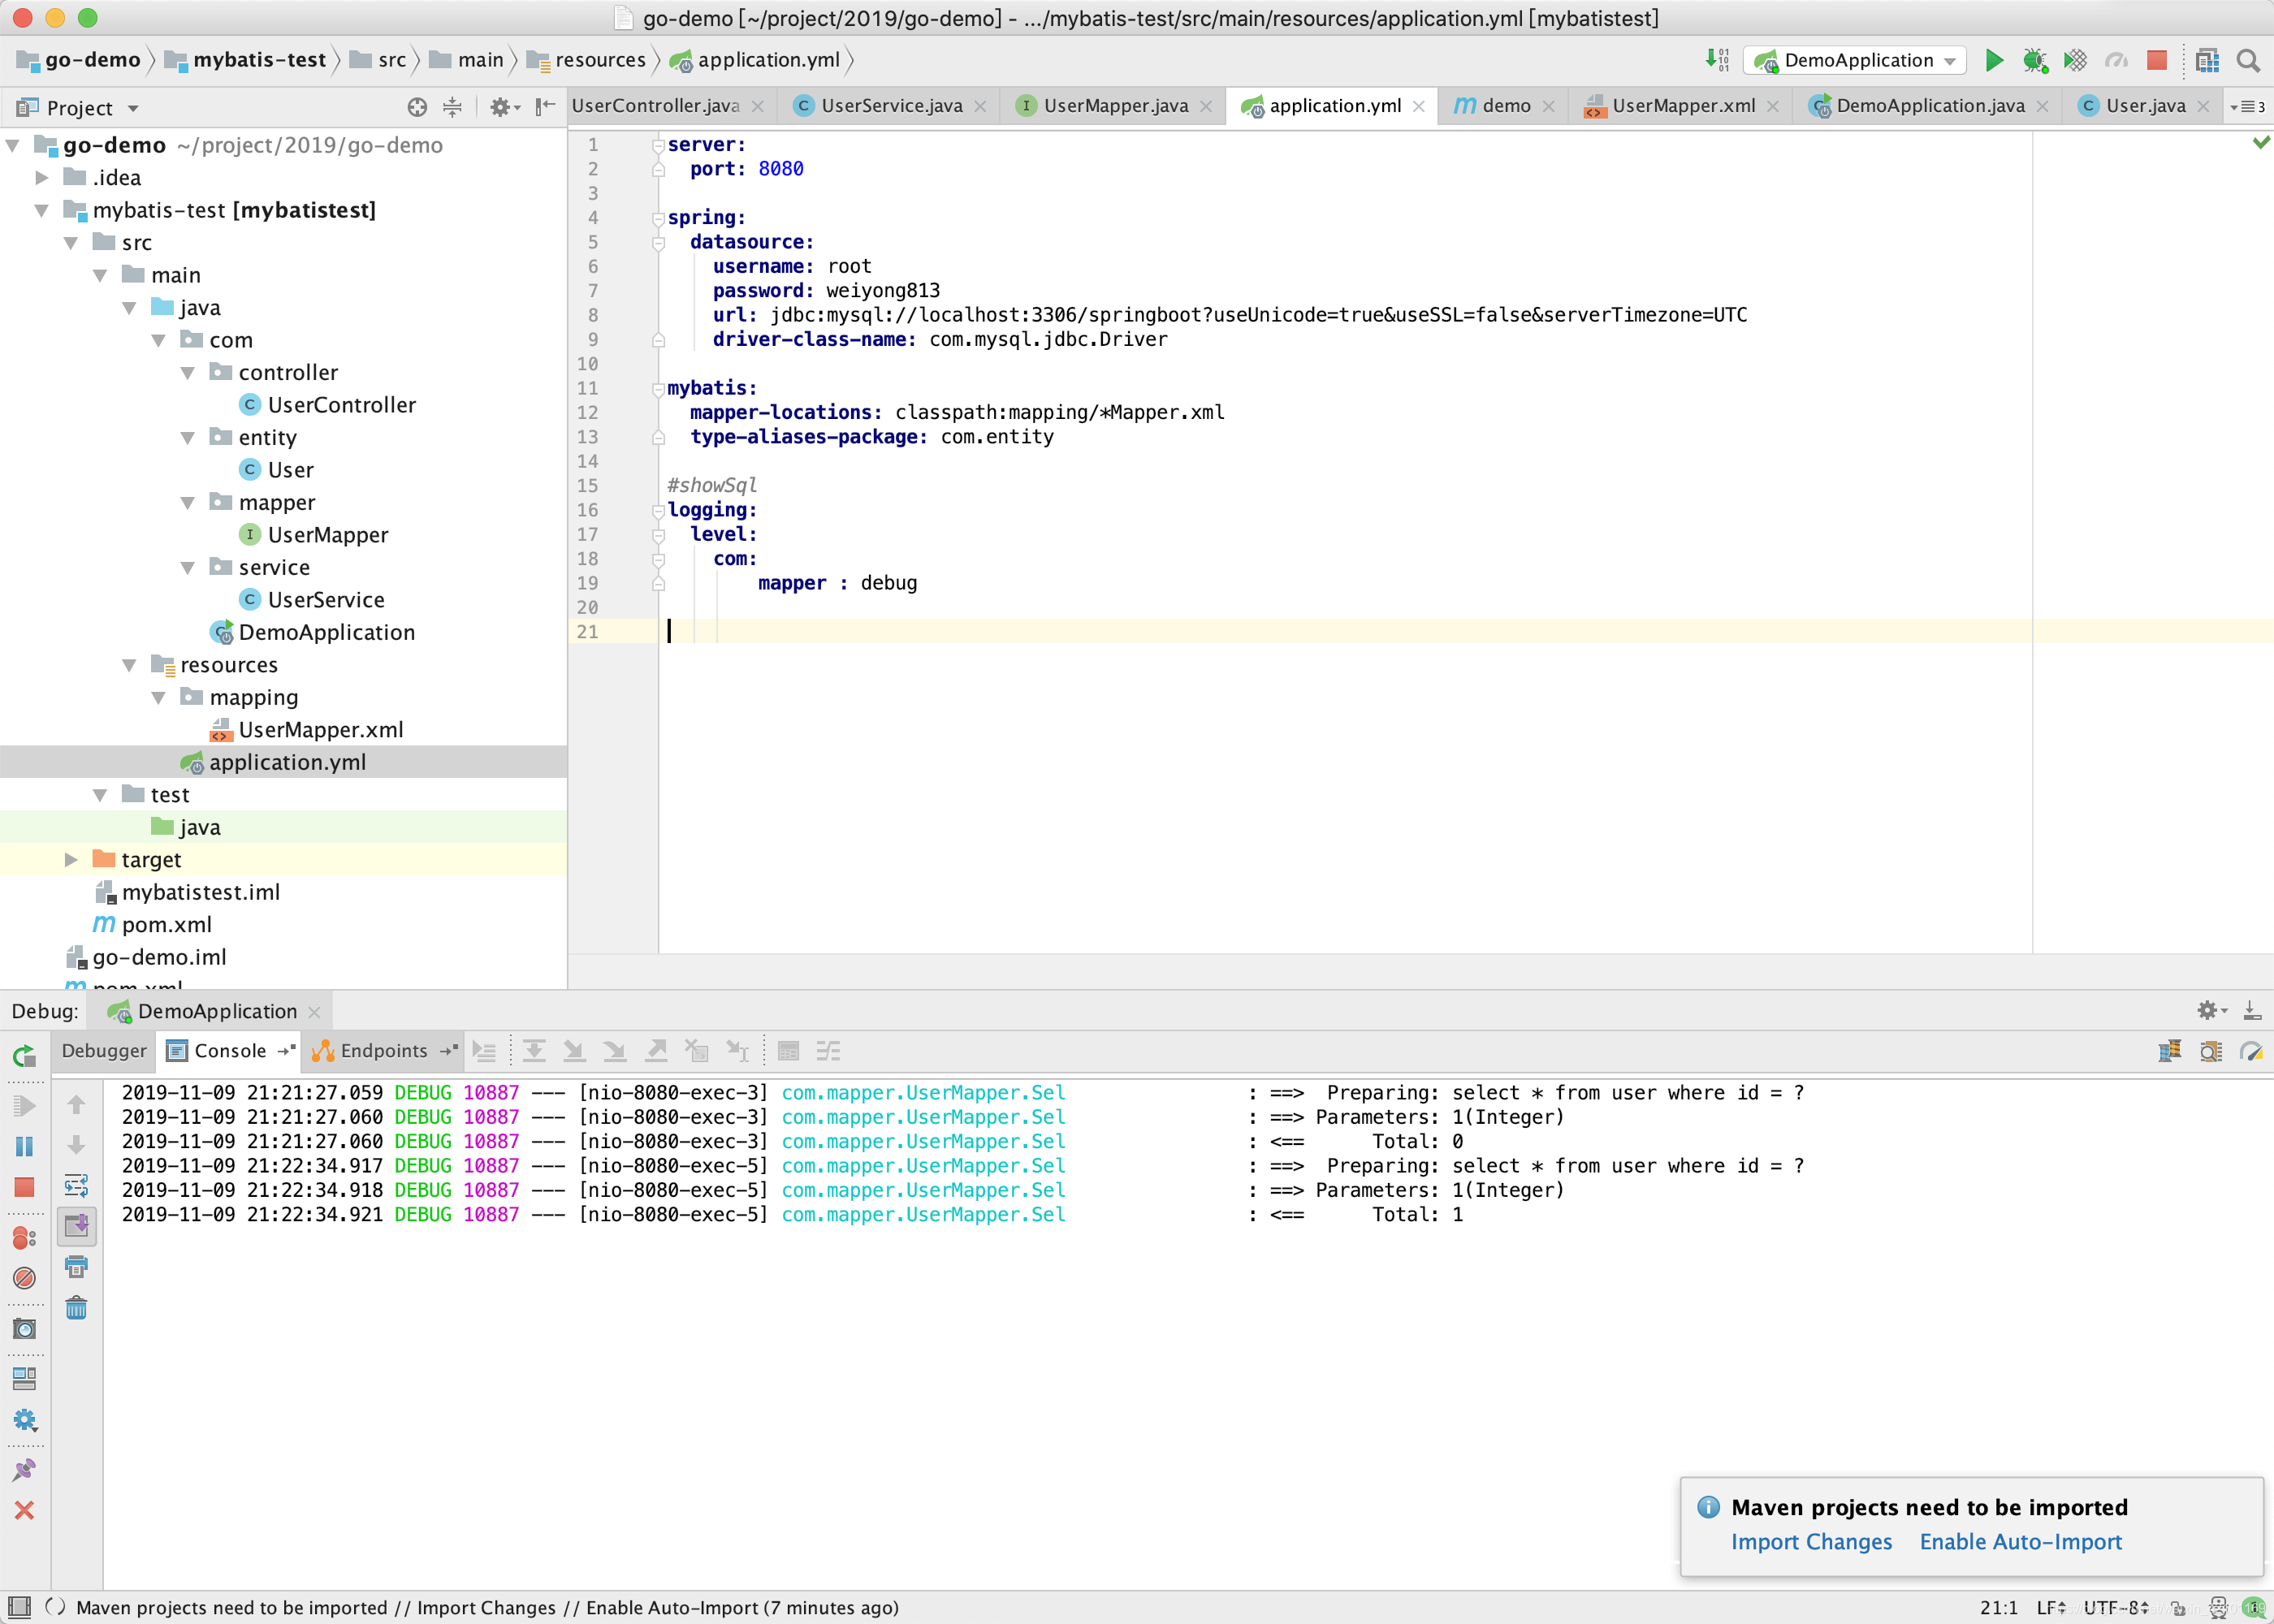Toggle scroll to the end in console
Screen dimensions: 2274x1624
(x=76, y=1226)
